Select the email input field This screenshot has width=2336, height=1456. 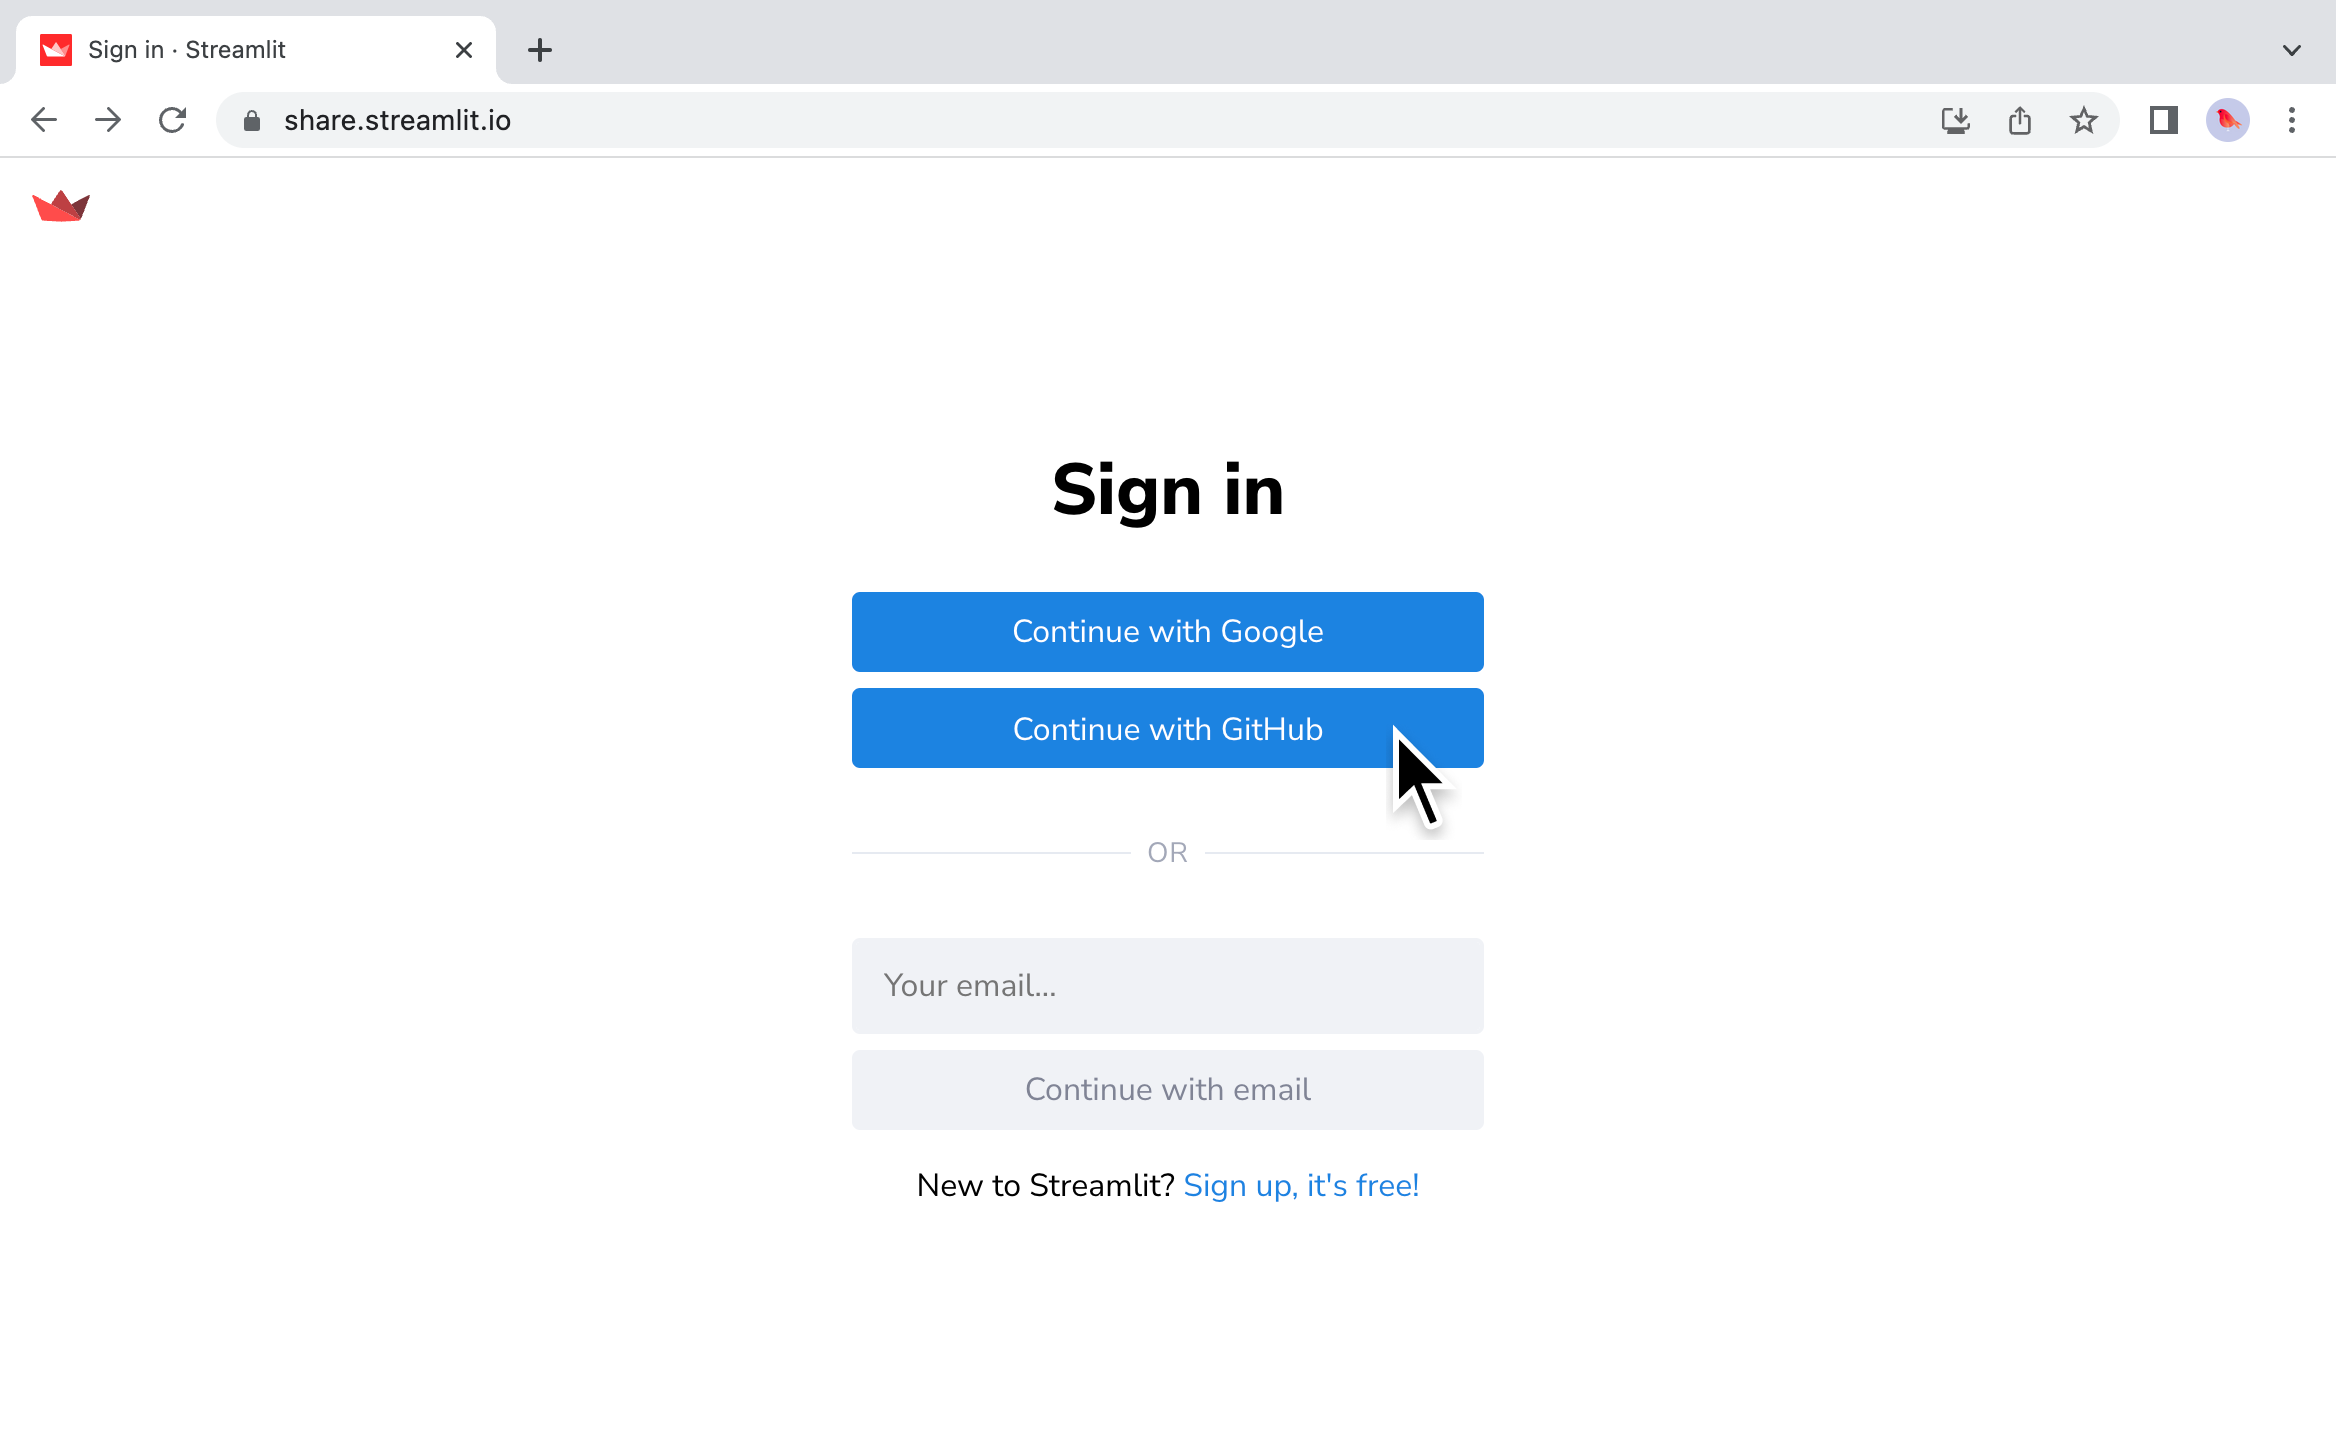(x=1167, y=985)
